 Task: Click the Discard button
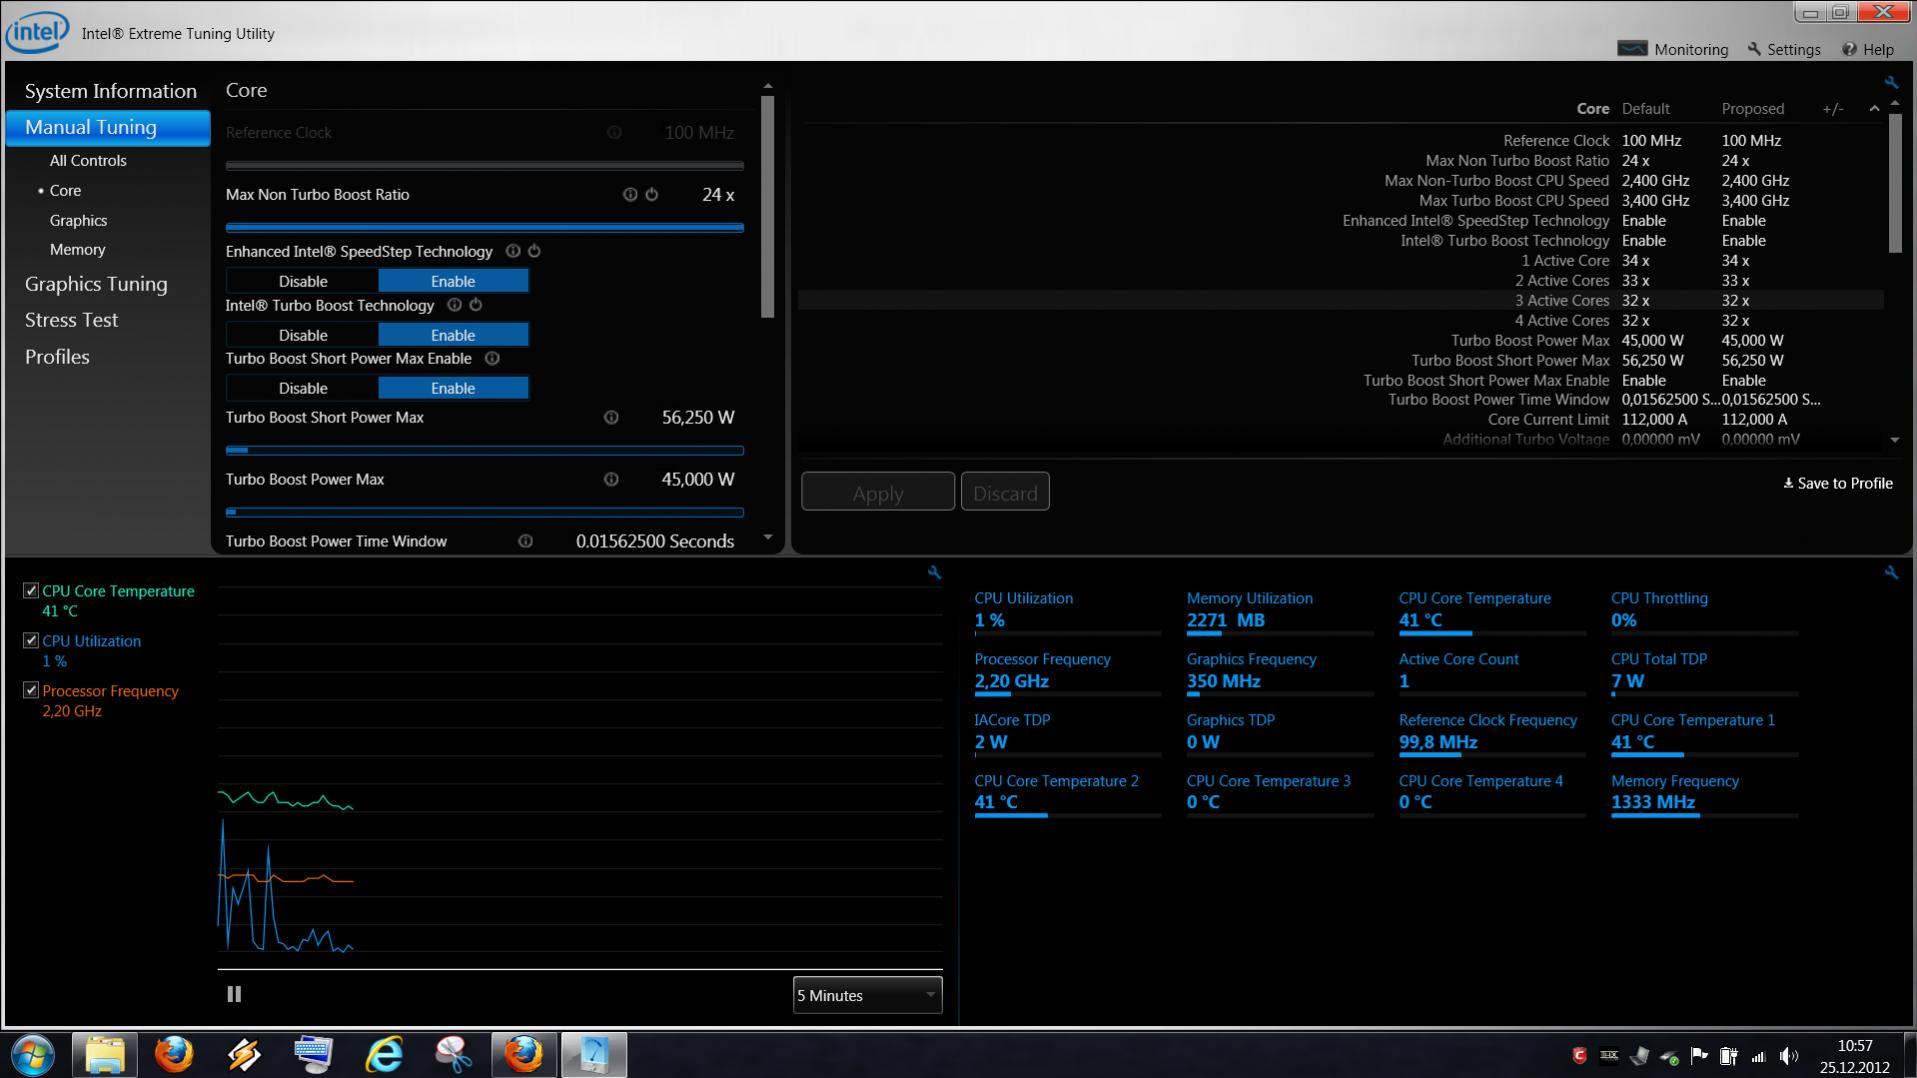[1004, 492]
